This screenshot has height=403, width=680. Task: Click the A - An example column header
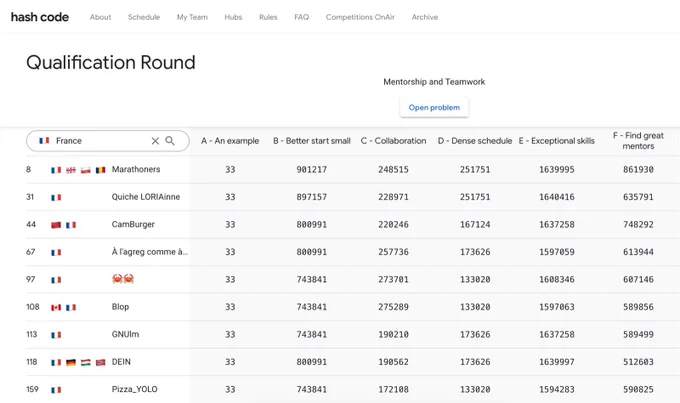(x=230, y=141)
